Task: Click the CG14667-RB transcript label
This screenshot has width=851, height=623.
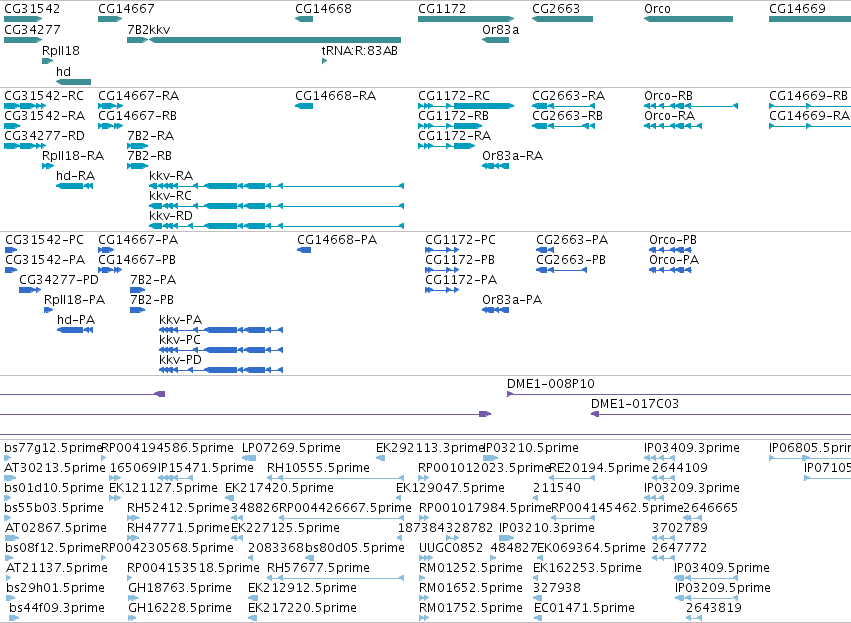Action: click(137, 116)
